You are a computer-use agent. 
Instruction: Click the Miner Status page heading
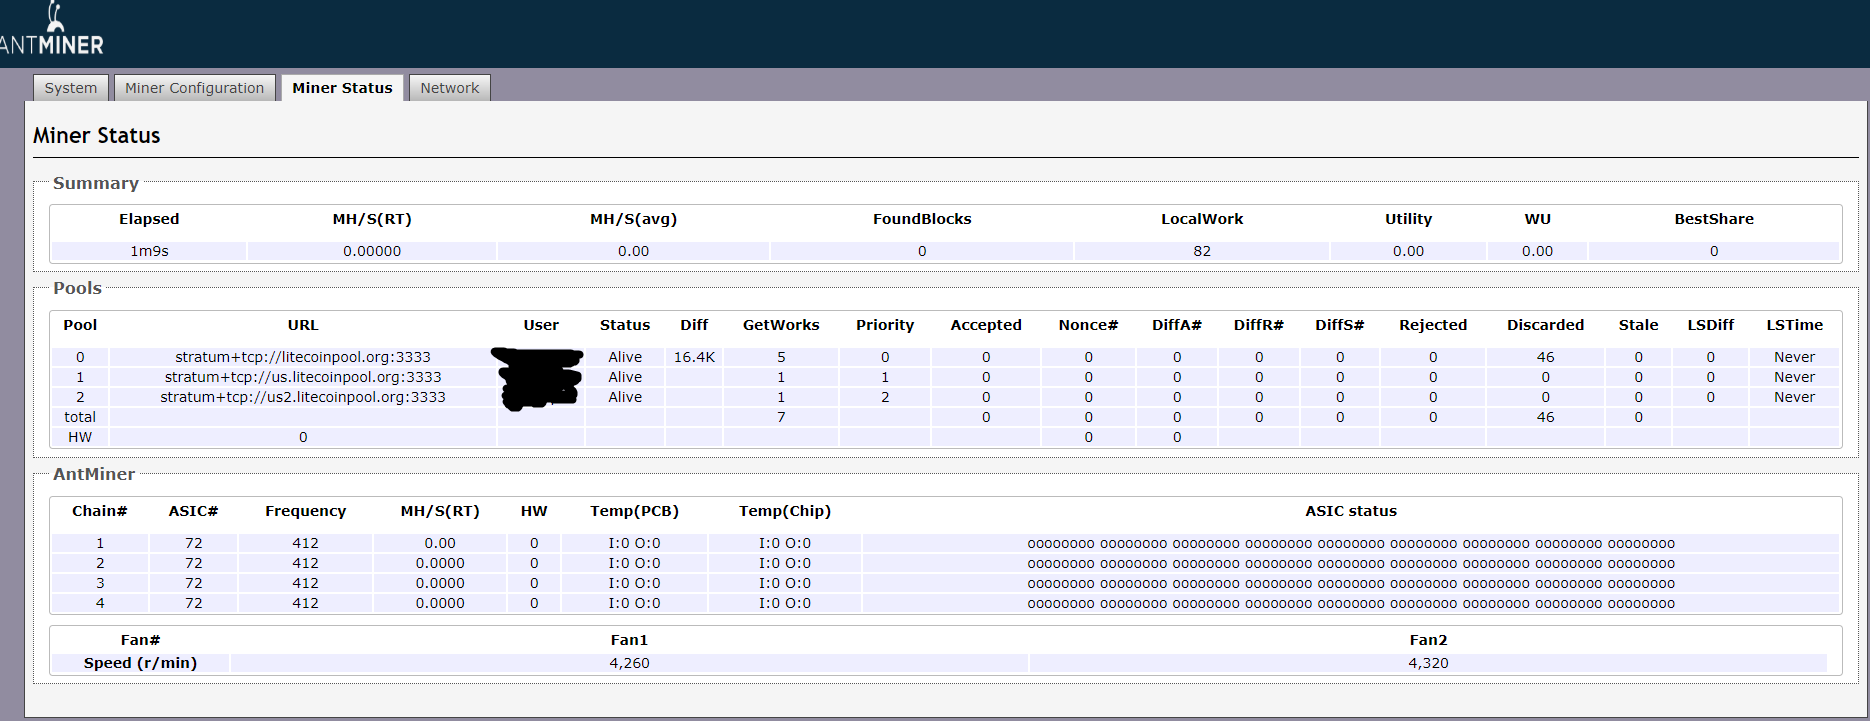click(96, 135)
